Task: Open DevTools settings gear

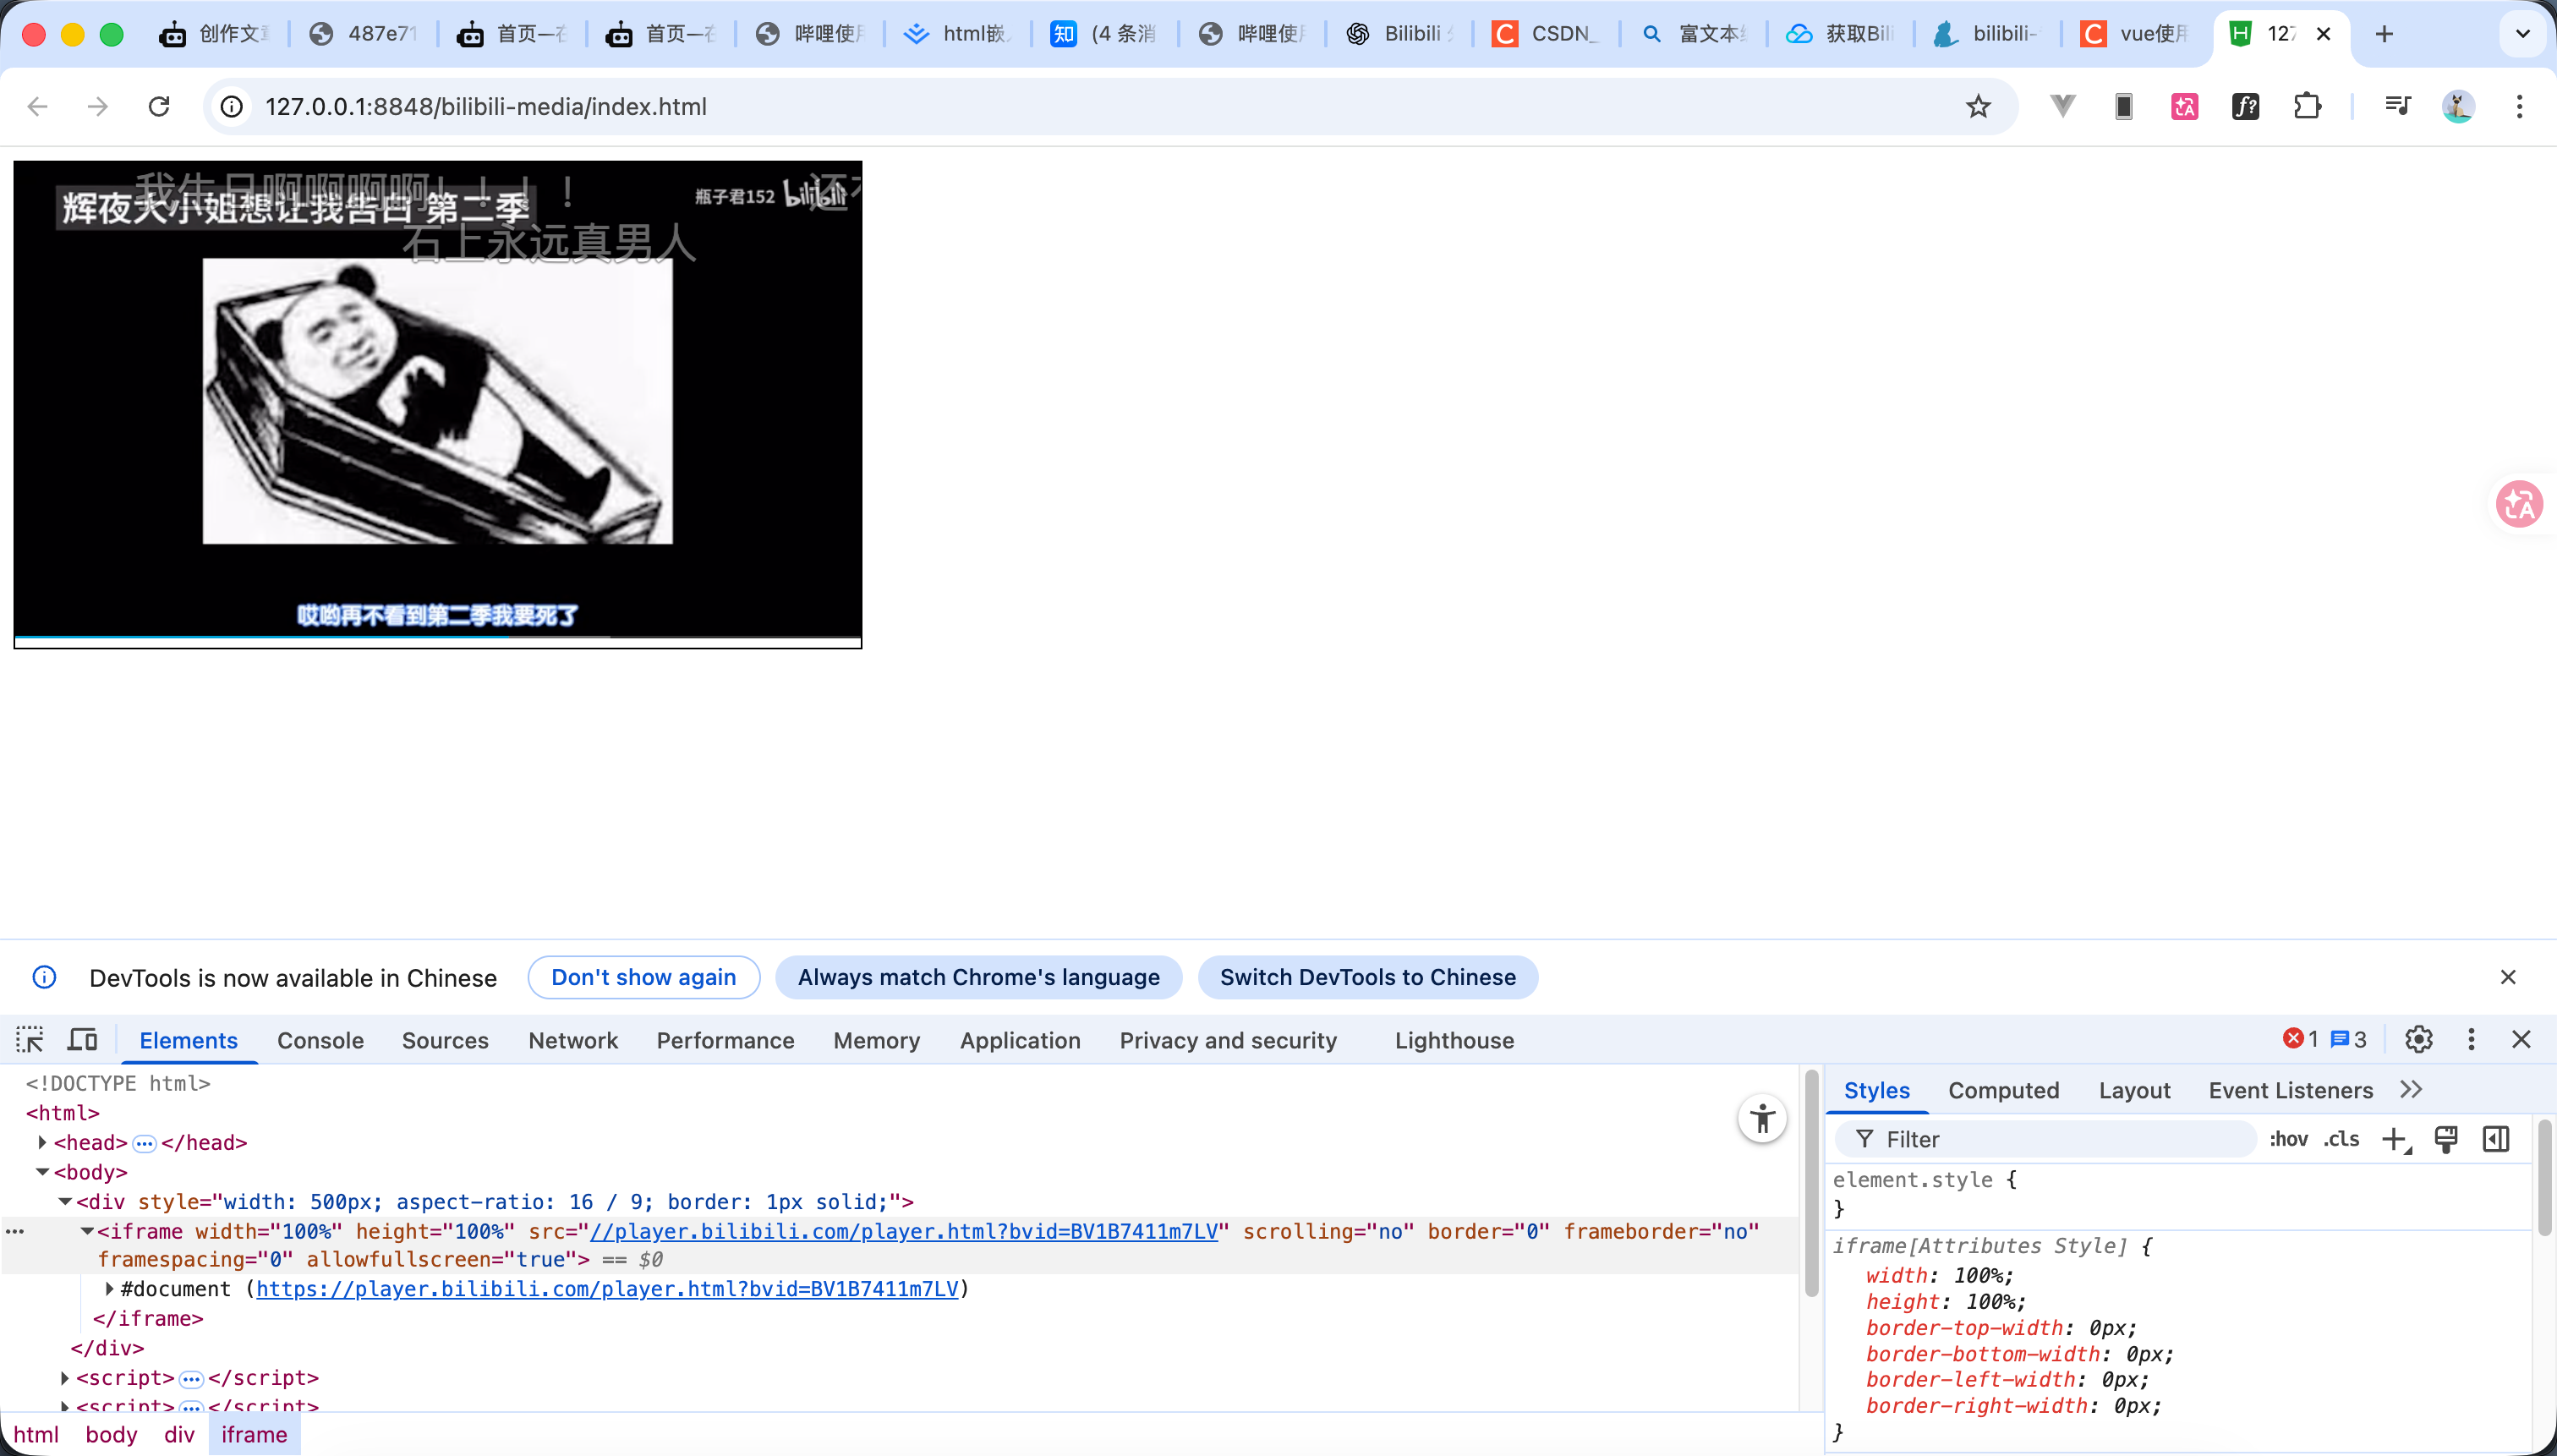Action: pos(2418,1040)
